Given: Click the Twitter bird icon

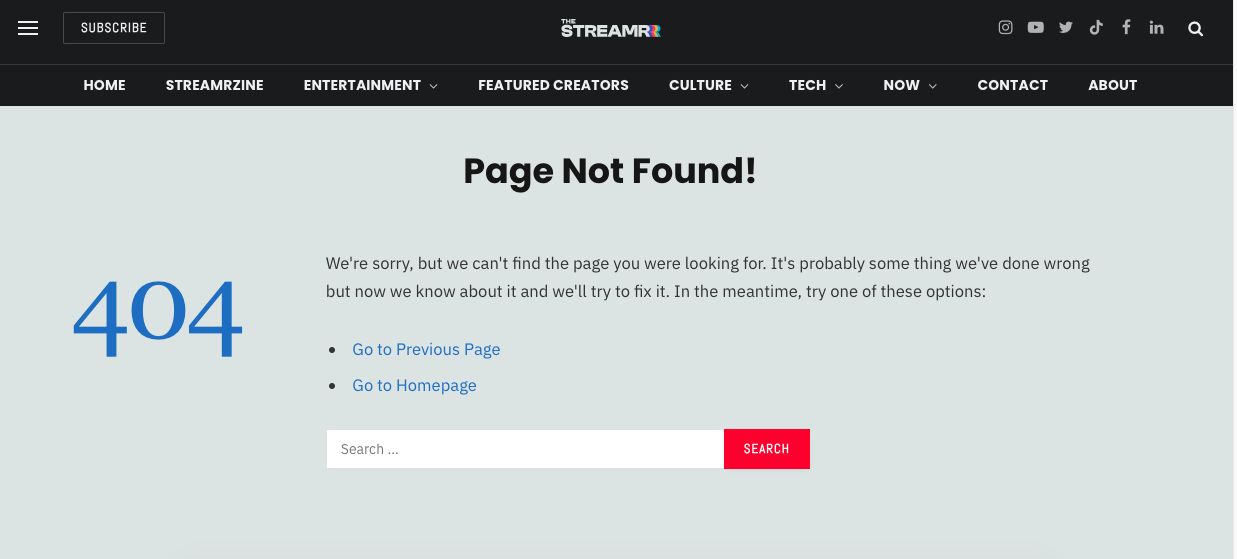Looking at the screenshot, I should (1066, 28).
